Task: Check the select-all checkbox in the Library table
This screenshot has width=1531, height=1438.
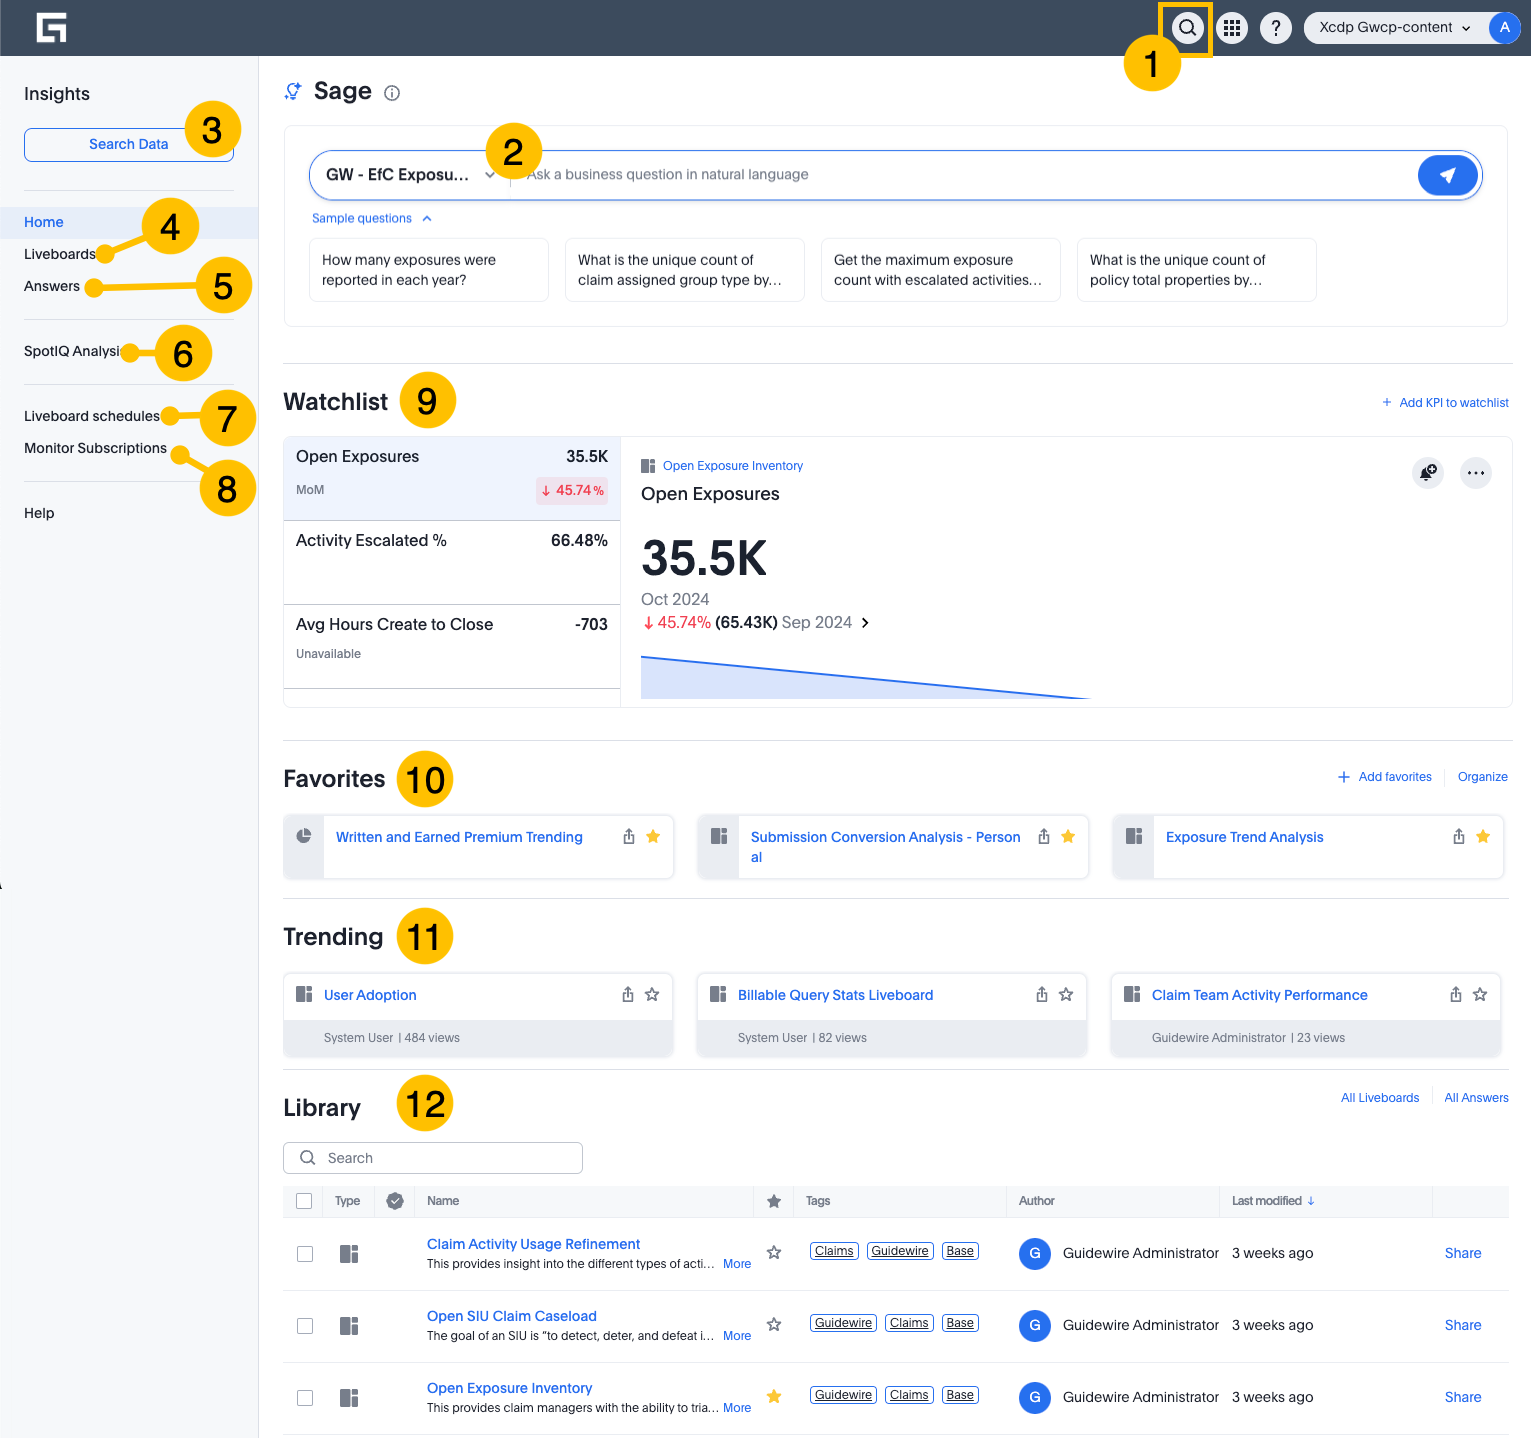Action: coord(304,1200)
